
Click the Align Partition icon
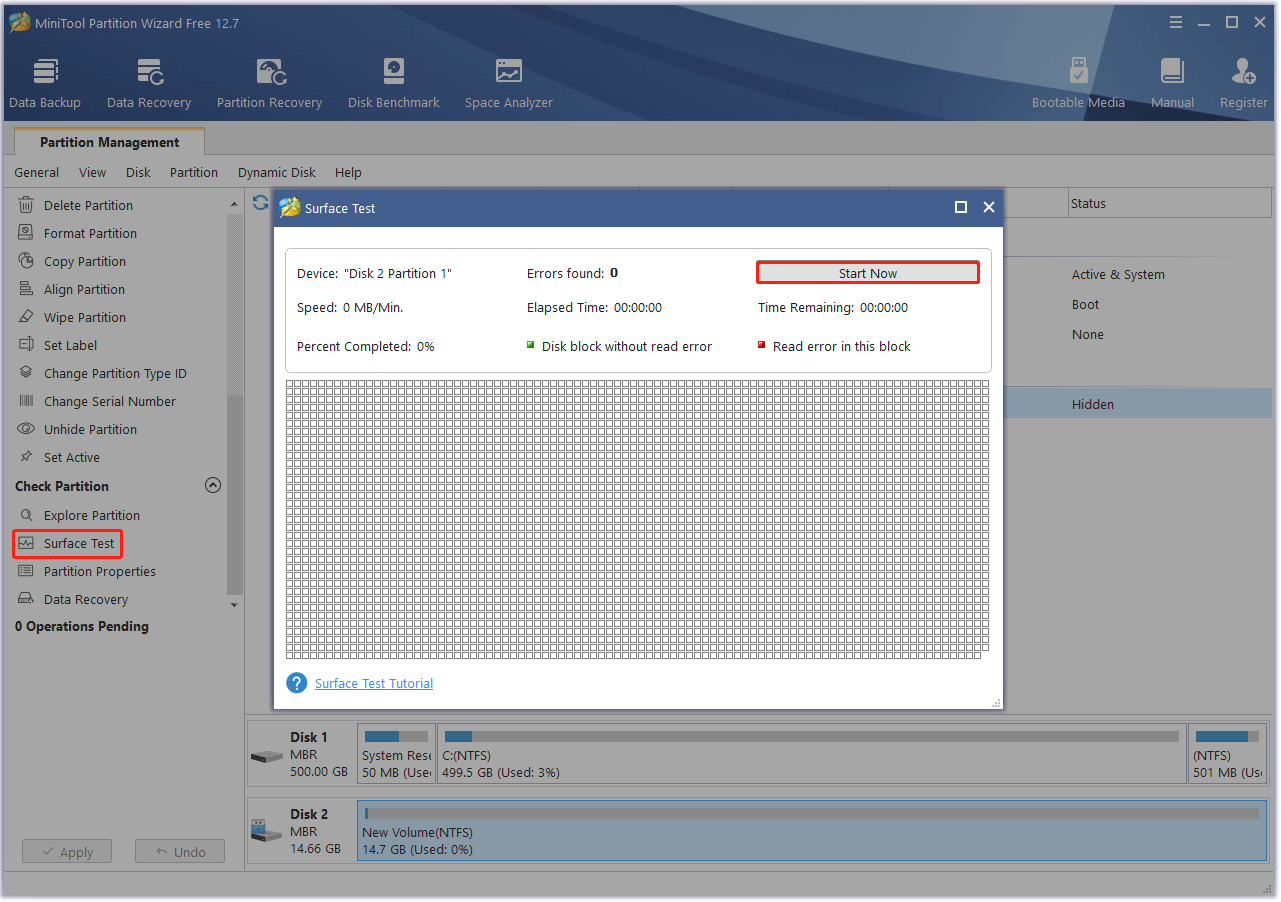26,289
